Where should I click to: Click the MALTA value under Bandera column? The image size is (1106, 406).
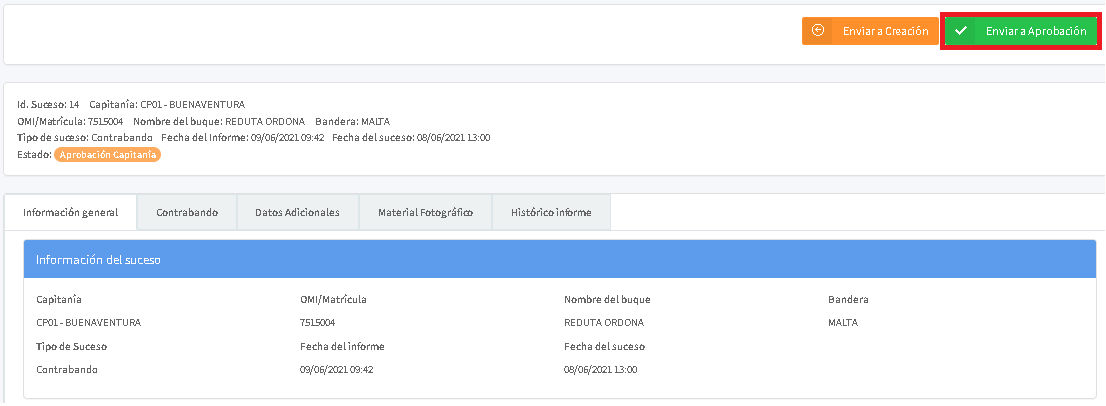tap(843, 323)
